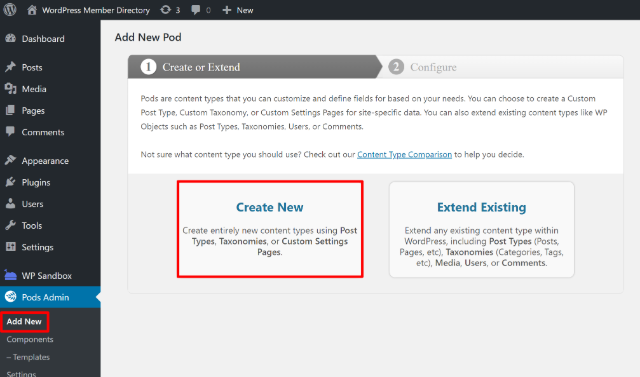The height and width of the screenshot is (377, 640).
Task: Click the Posts pushpin icon
Action: [x=10, y=67]
